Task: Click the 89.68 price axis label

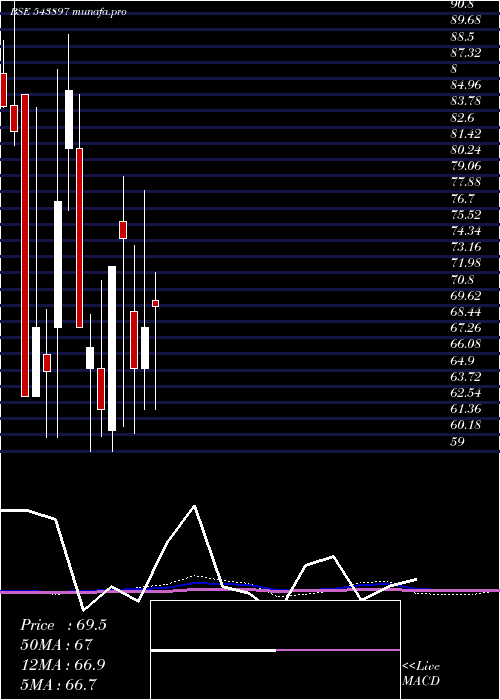Action: click(465, 21)
